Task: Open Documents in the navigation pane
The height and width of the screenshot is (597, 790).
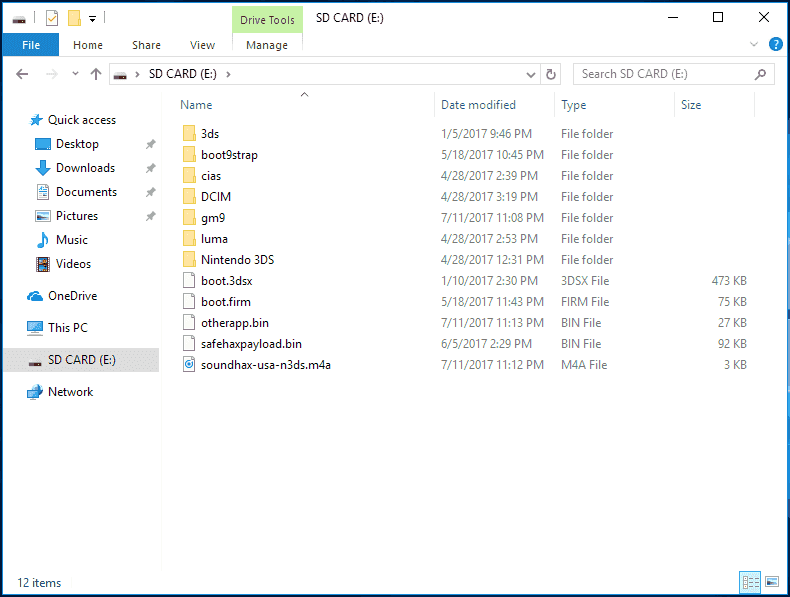Action: click(86, 192)
